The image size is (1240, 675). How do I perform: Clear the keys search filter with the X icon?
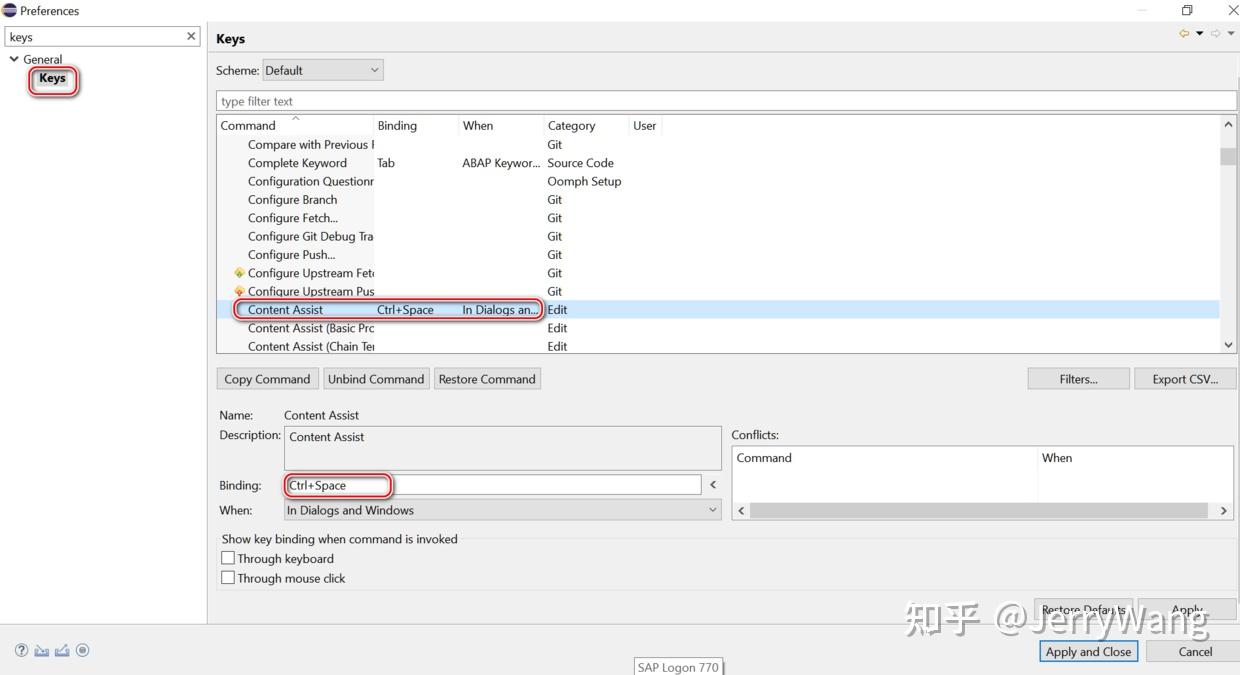190,36
